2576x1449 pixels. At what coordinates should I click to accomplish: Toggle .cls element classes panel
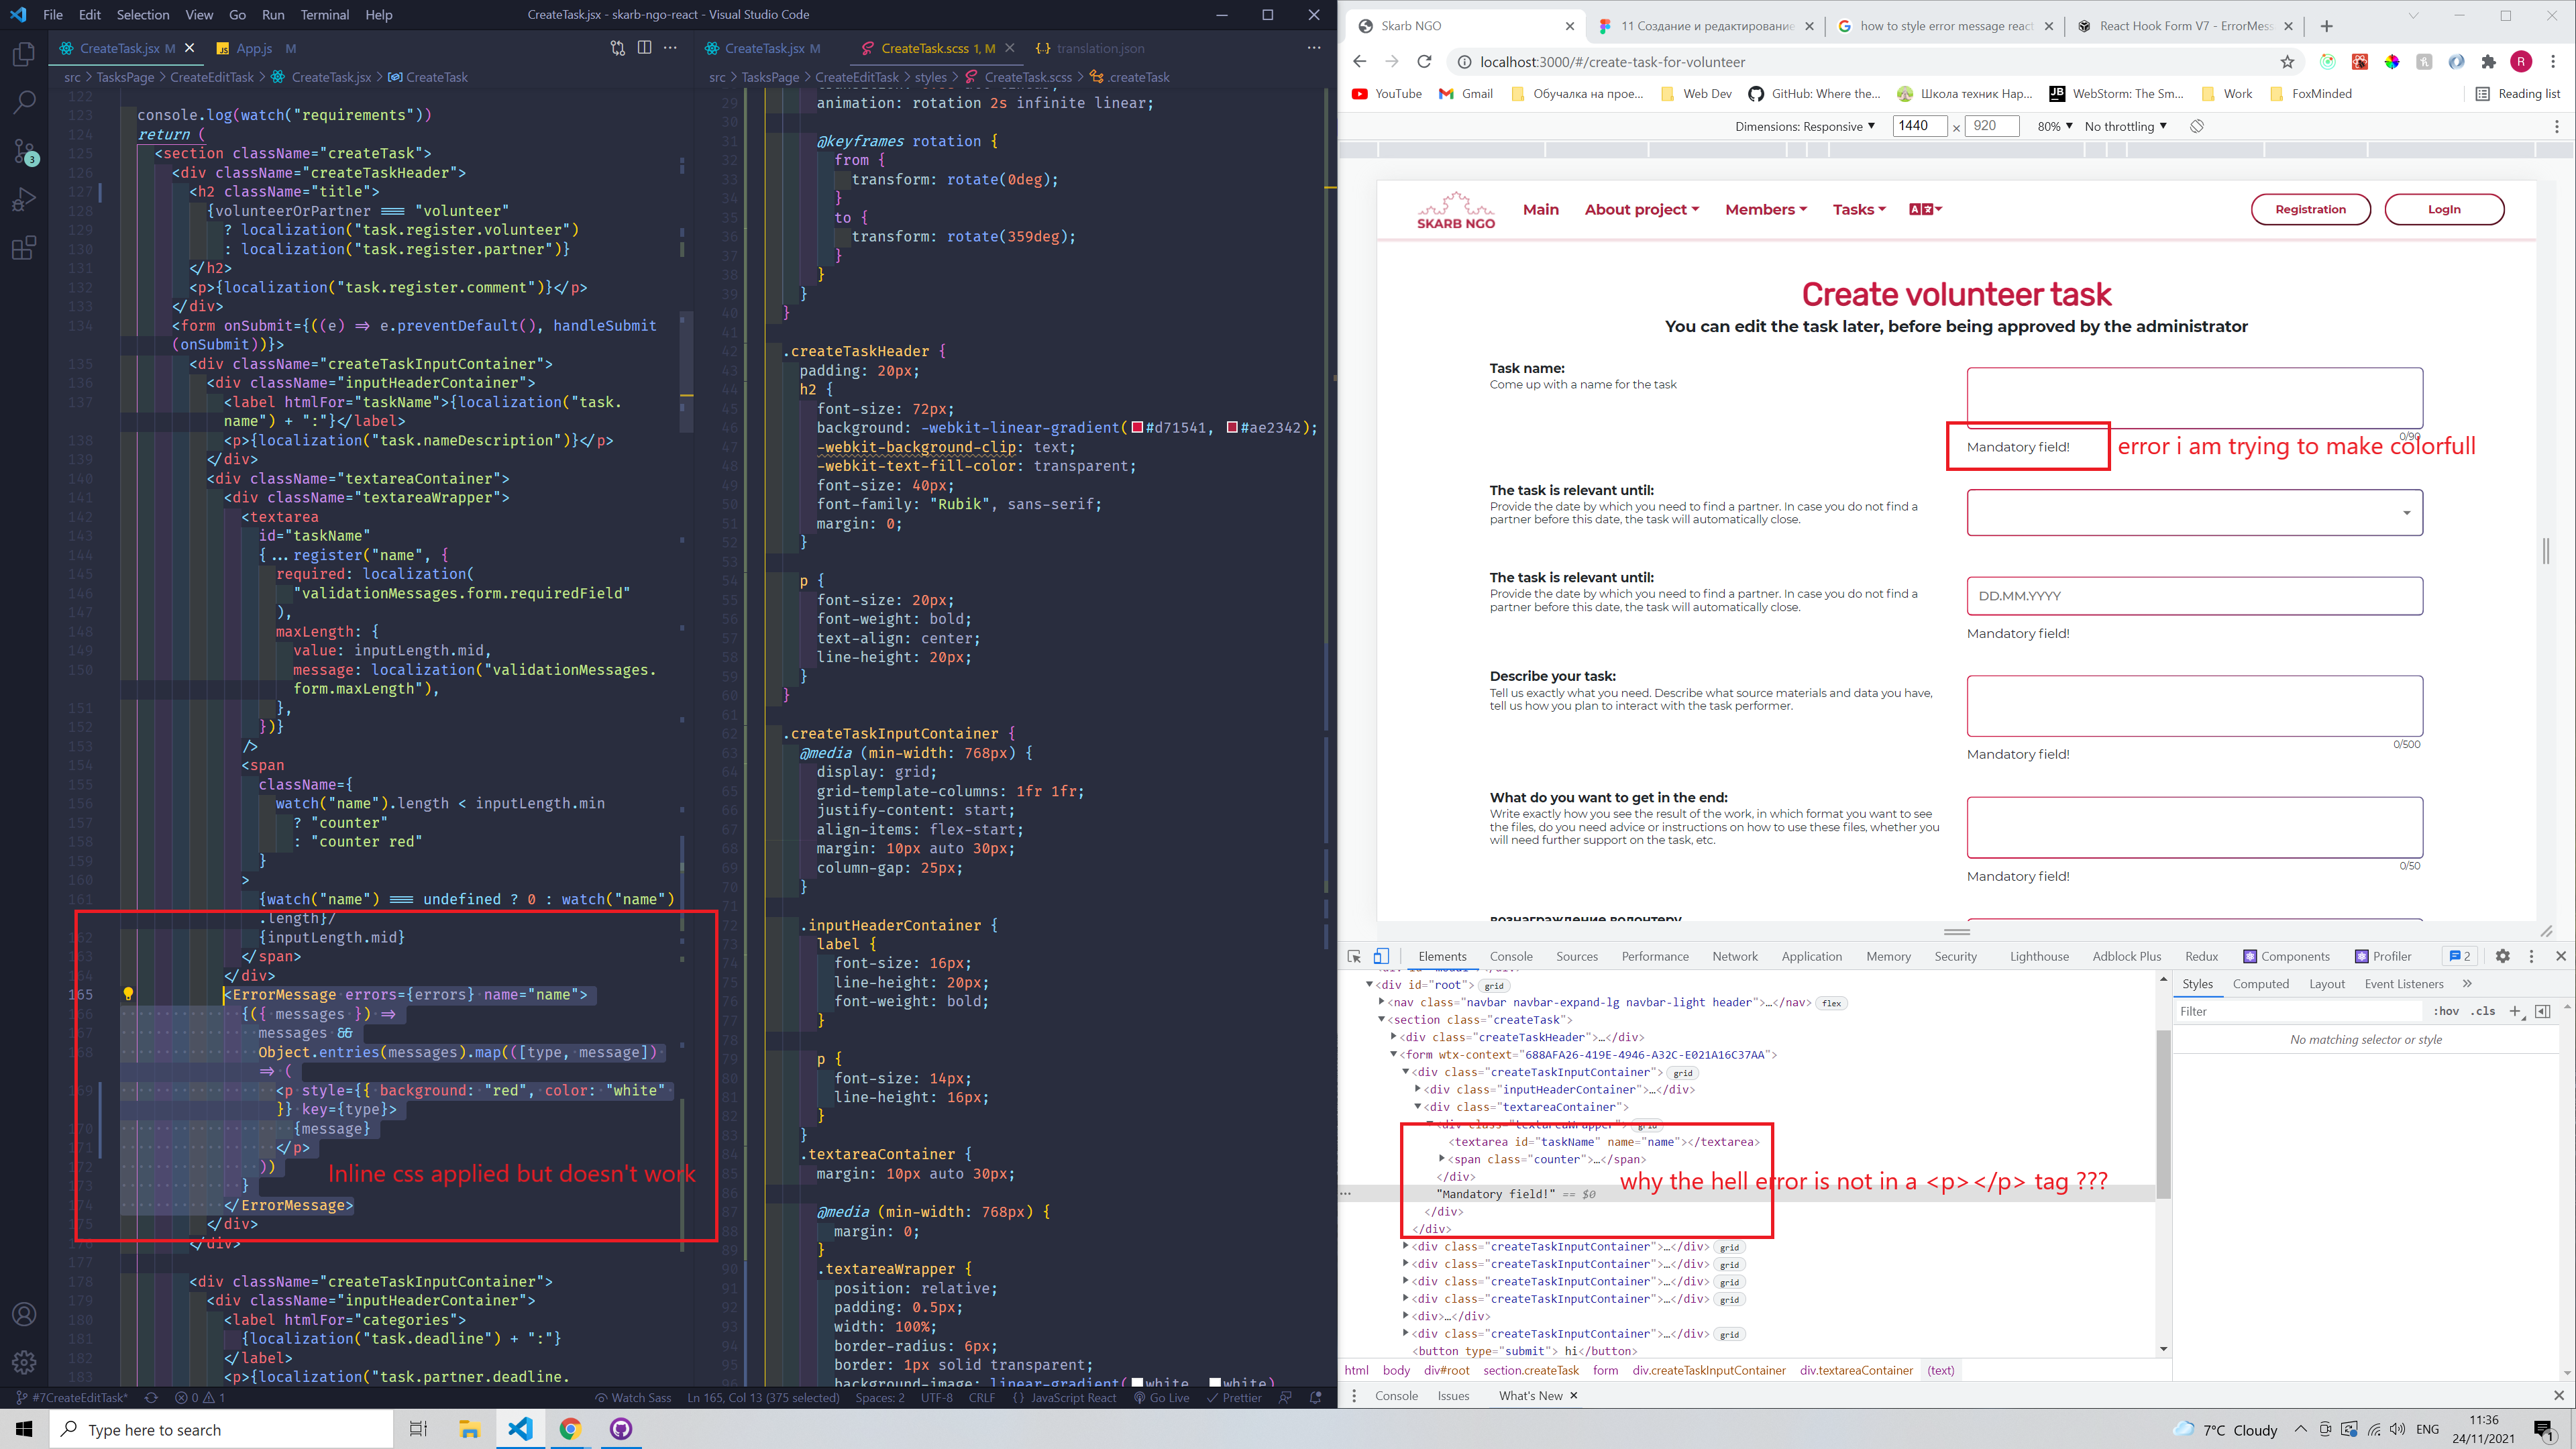(x=2483, y=1011)
